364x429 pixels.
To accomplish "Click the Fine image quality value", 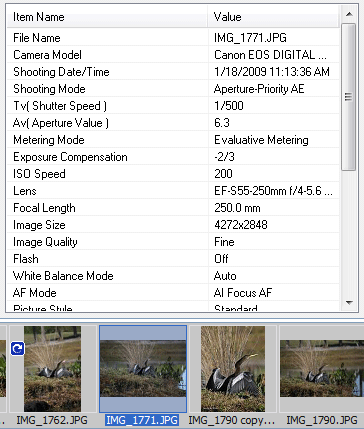I will (x=224, y=242).
